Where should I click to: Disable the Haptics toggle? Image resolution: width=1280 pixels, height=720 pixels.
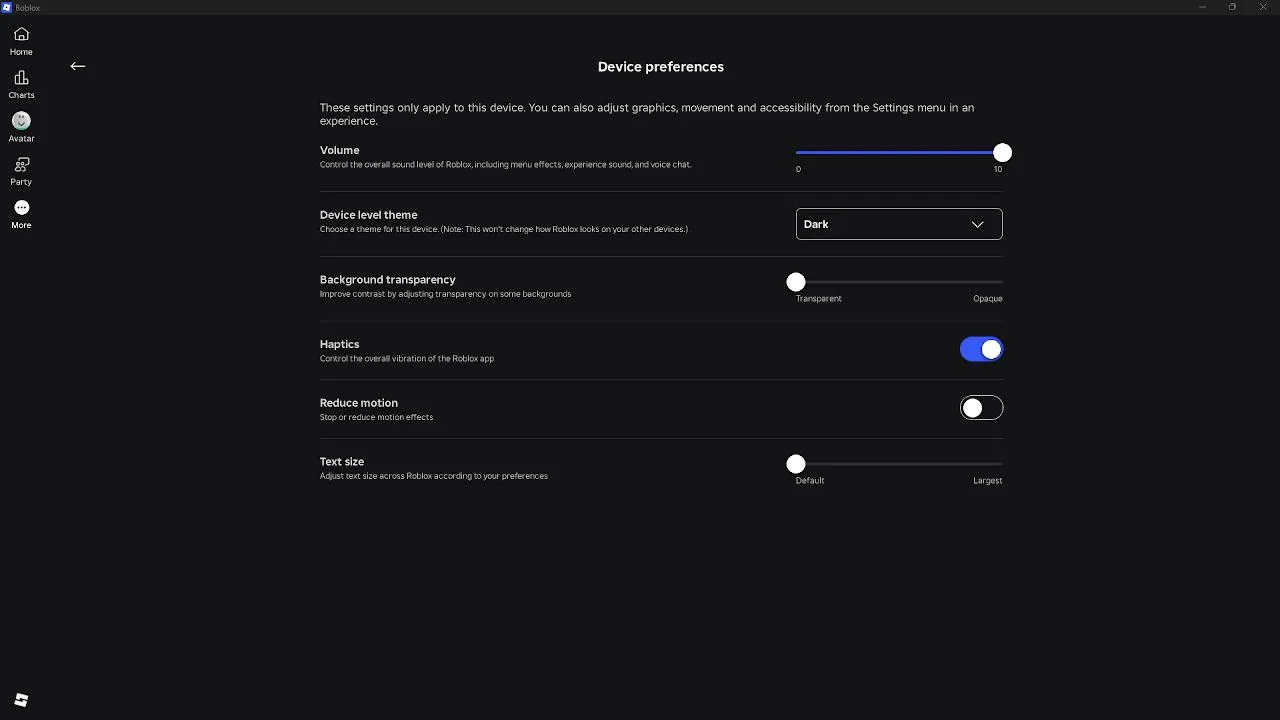click(x=981, y=349)
